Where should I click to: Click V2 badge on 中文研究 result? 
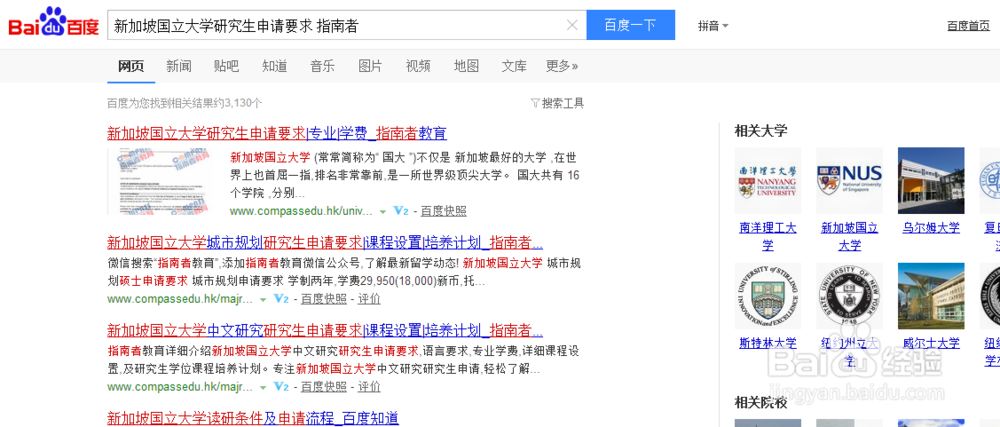click(x=281, y=386)
